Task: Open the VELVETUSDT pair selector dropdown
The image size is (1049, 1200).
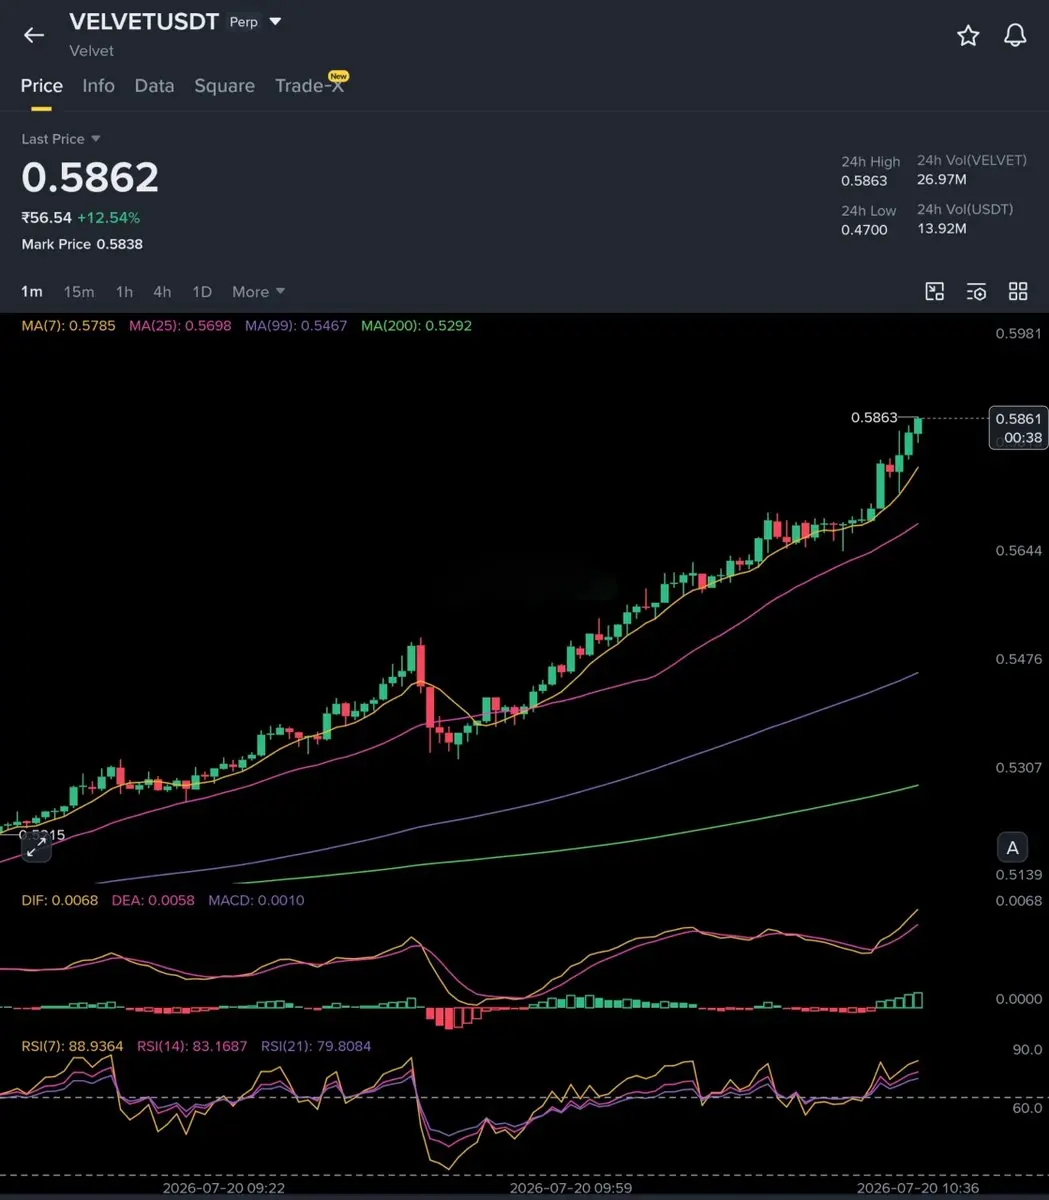Action: tap(276, 22)
